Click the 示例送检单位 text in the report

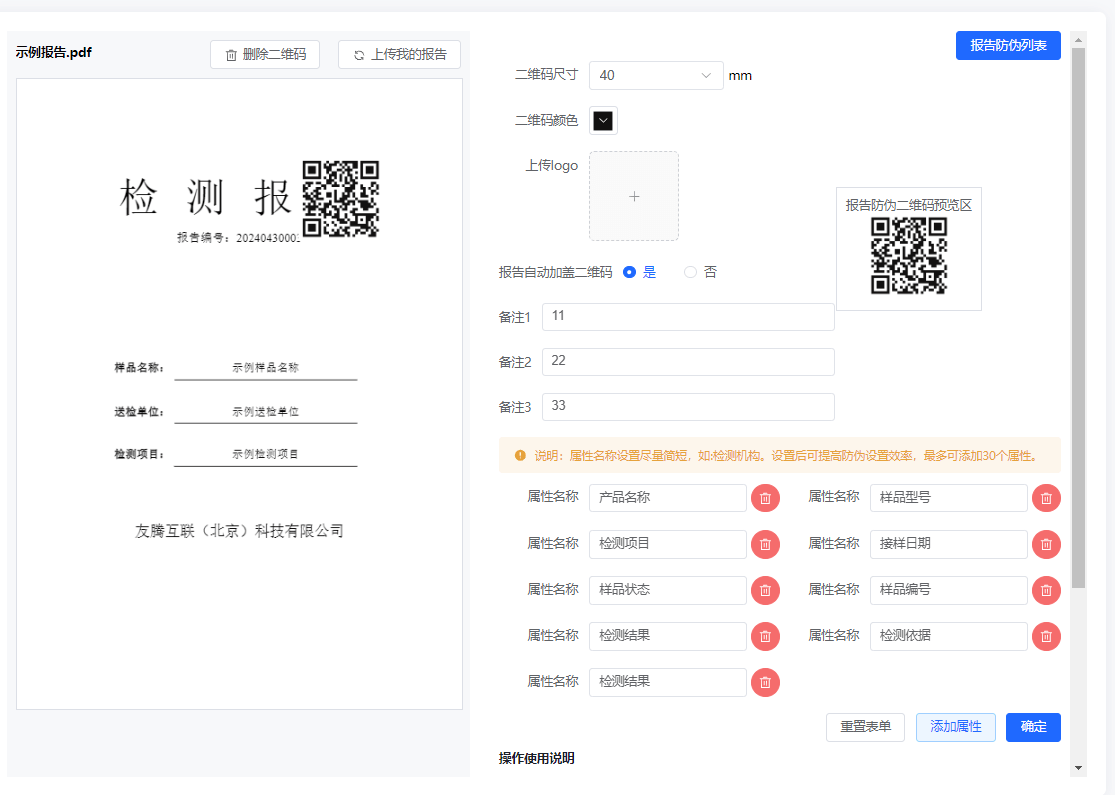click(x=265, y=412)
